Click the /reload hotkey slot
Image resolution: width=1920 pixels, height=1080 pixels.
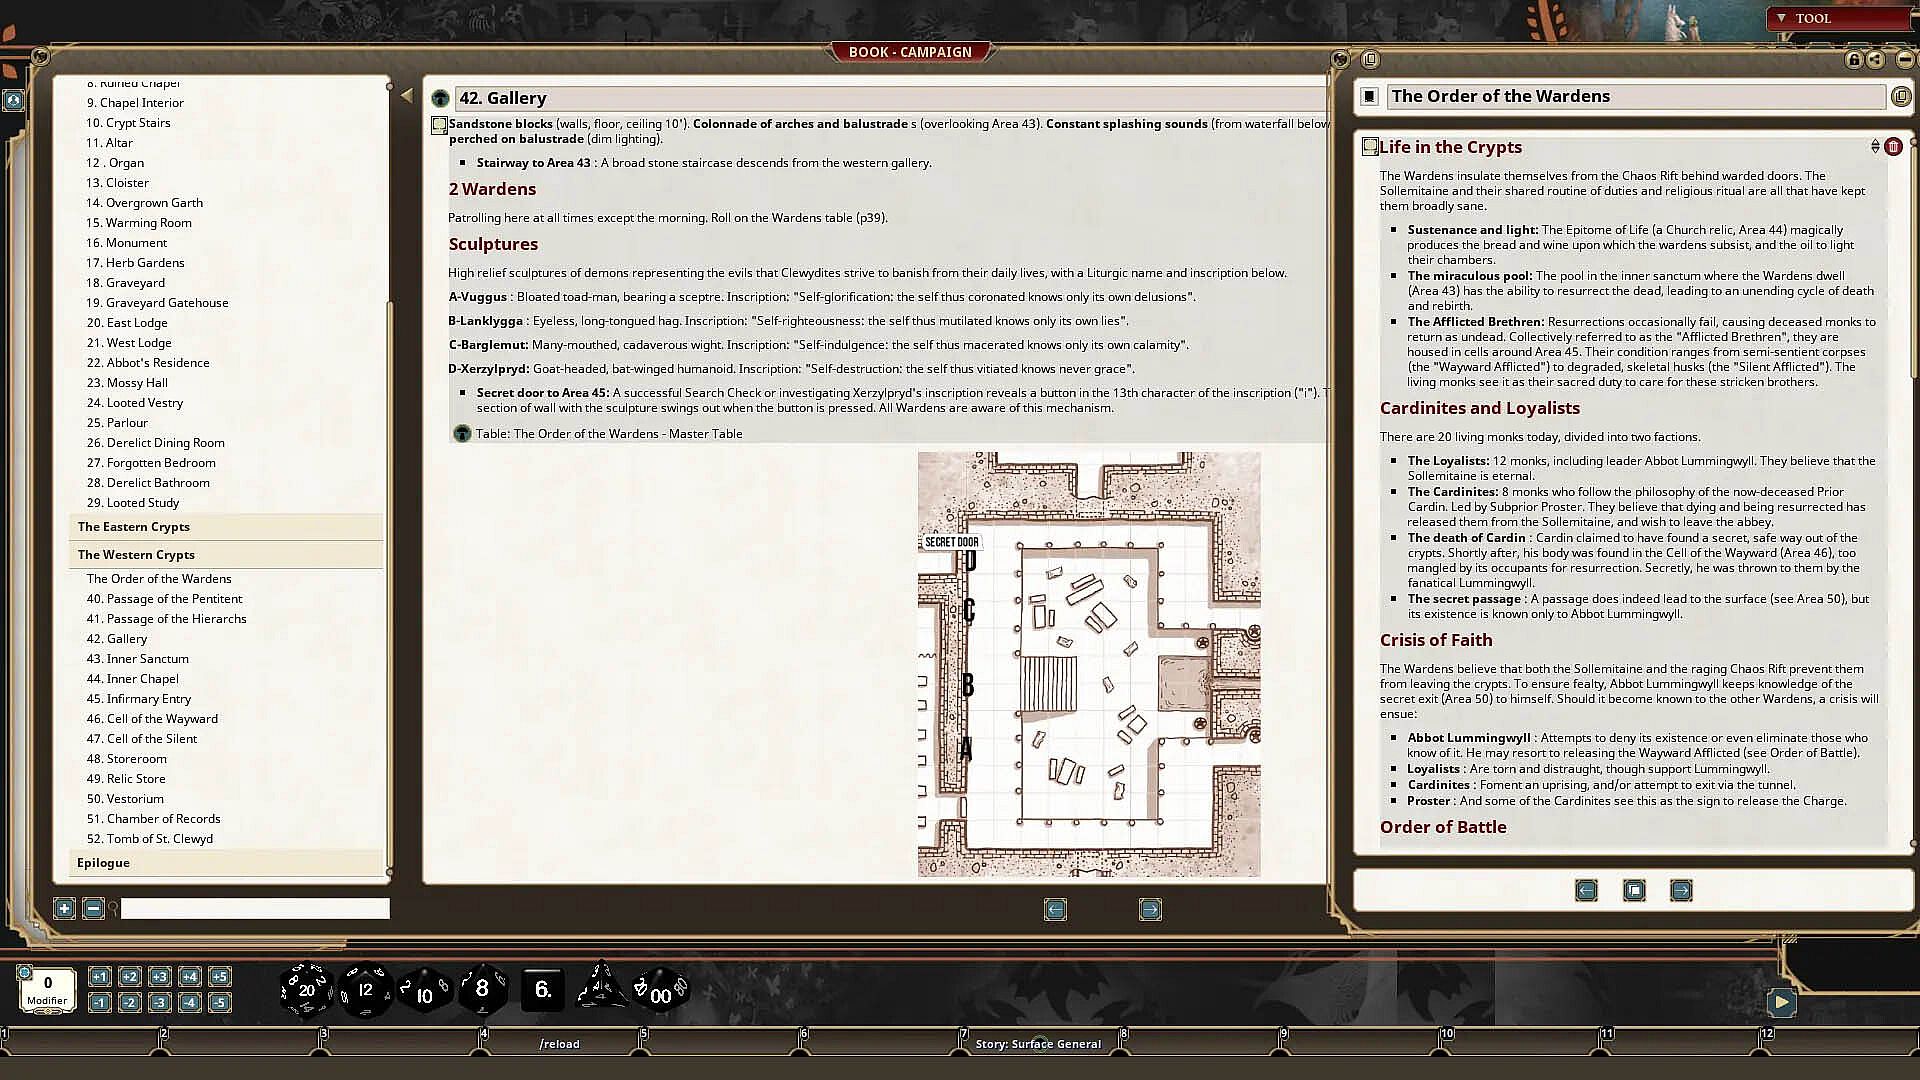559,1044
